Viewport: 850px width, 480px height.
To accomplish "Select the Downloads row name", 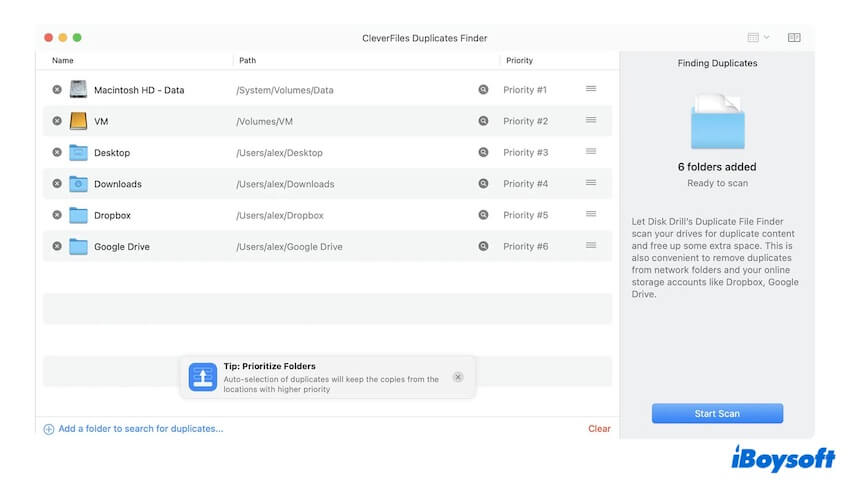I will tap(118, 184).
